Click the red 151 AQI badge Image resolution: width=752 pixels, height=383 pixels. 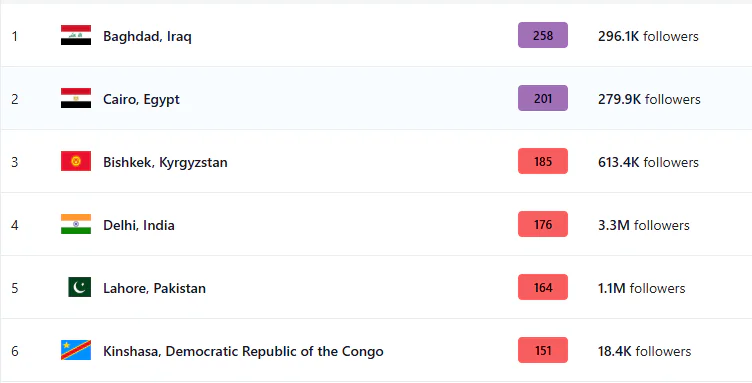point(543,350)
